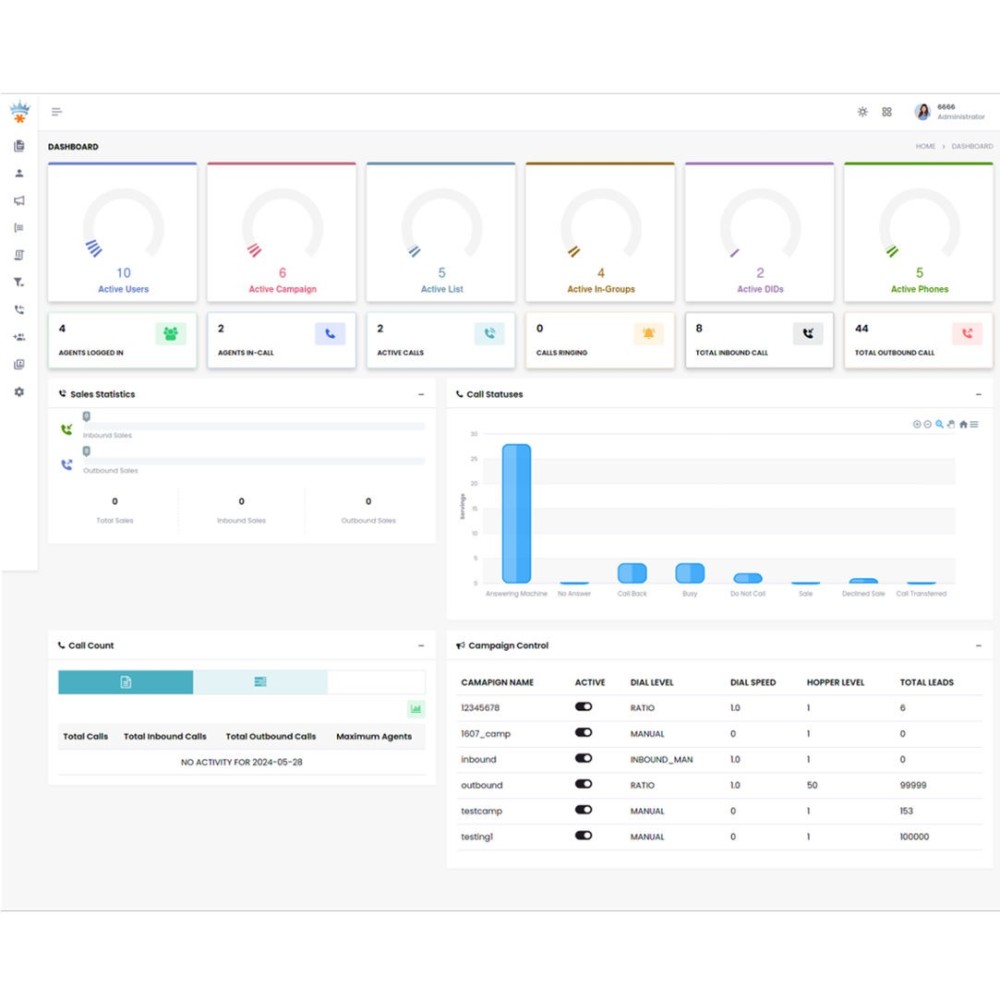The width and height of the screenshot is (1000, 1000).
Task: Click the hamburger menu icon in header
Action: point(57,112)
